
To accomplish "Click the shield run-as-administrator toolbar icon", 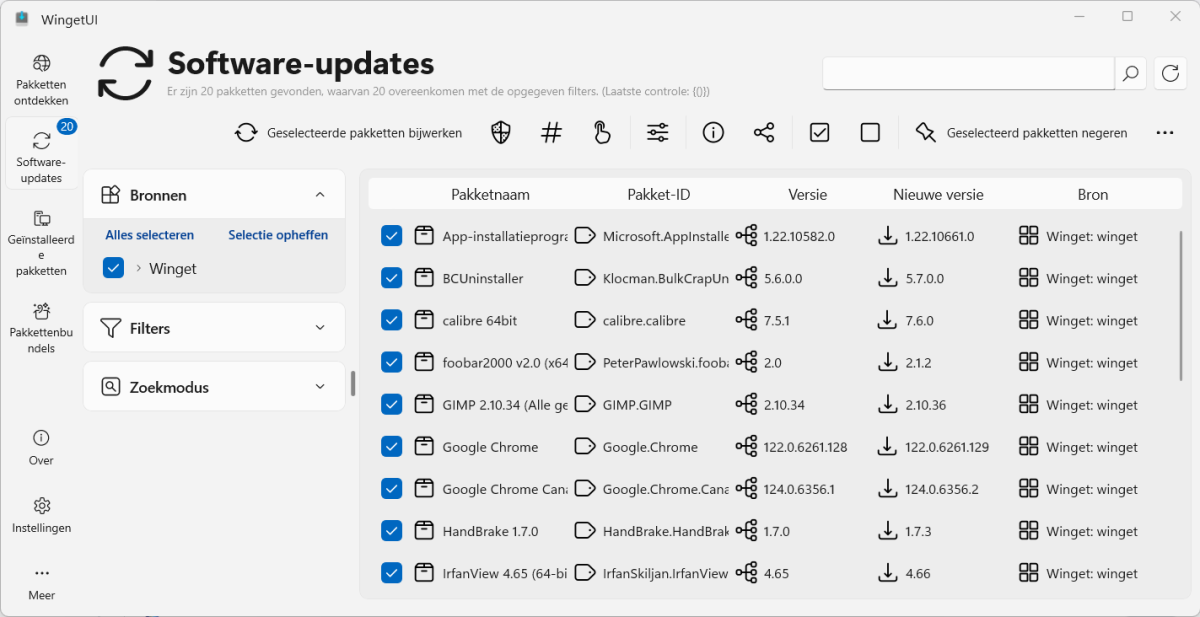I will pyautogui.click(x=501, y=133).
